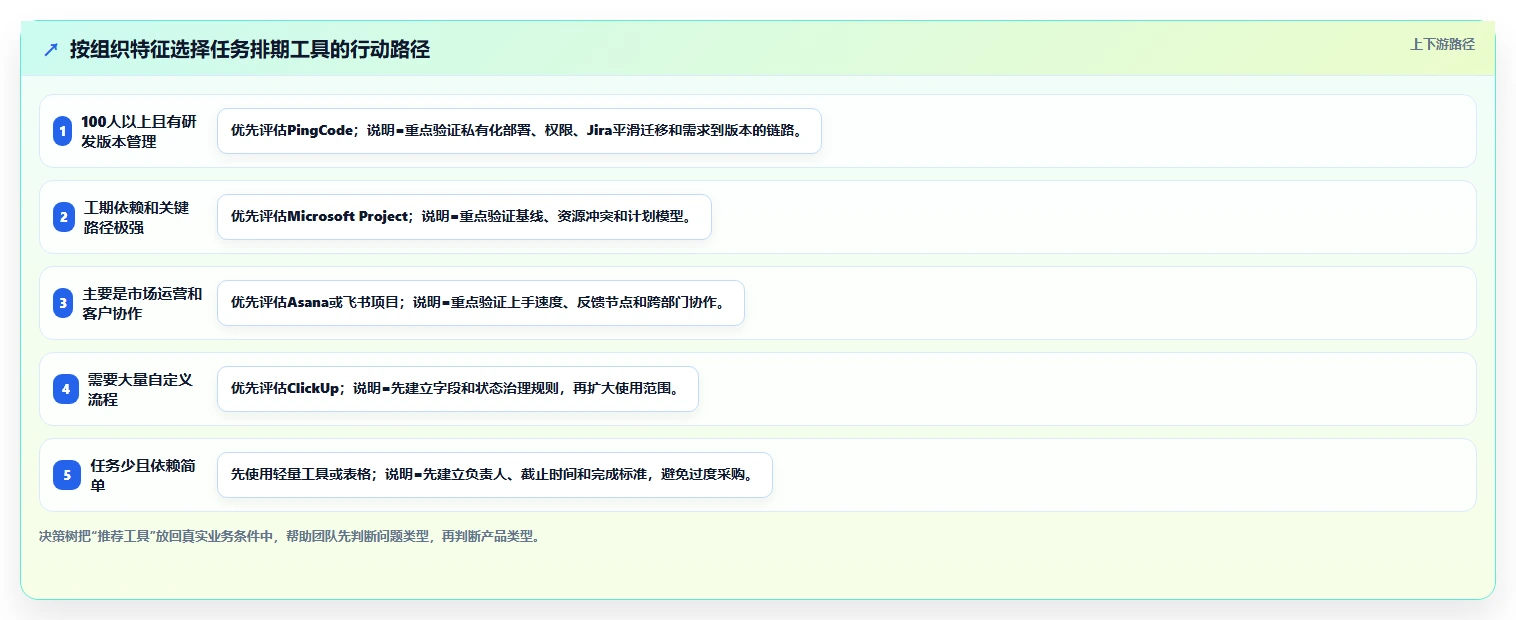Click condition 需要大量自定义流程

pyautogui.click(x=140, y=389)
